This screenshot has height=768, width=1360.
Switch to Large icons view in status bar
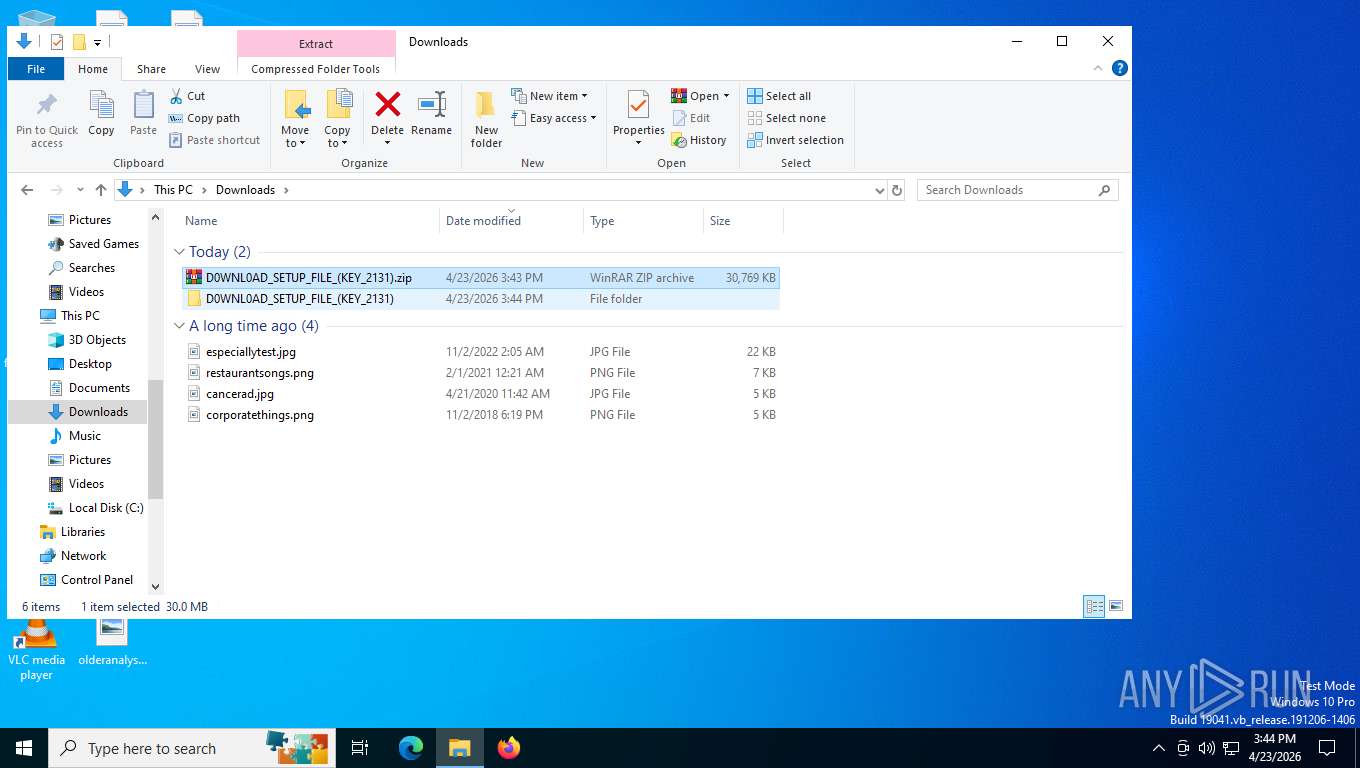(x=1116, y=606)
